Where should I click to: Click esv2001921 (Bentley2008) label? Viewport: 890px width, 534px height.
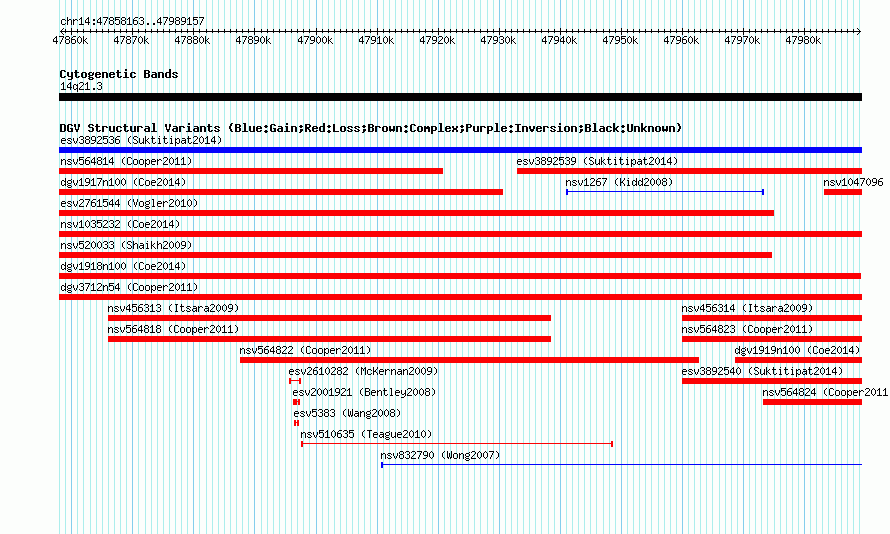pos(364,393)
